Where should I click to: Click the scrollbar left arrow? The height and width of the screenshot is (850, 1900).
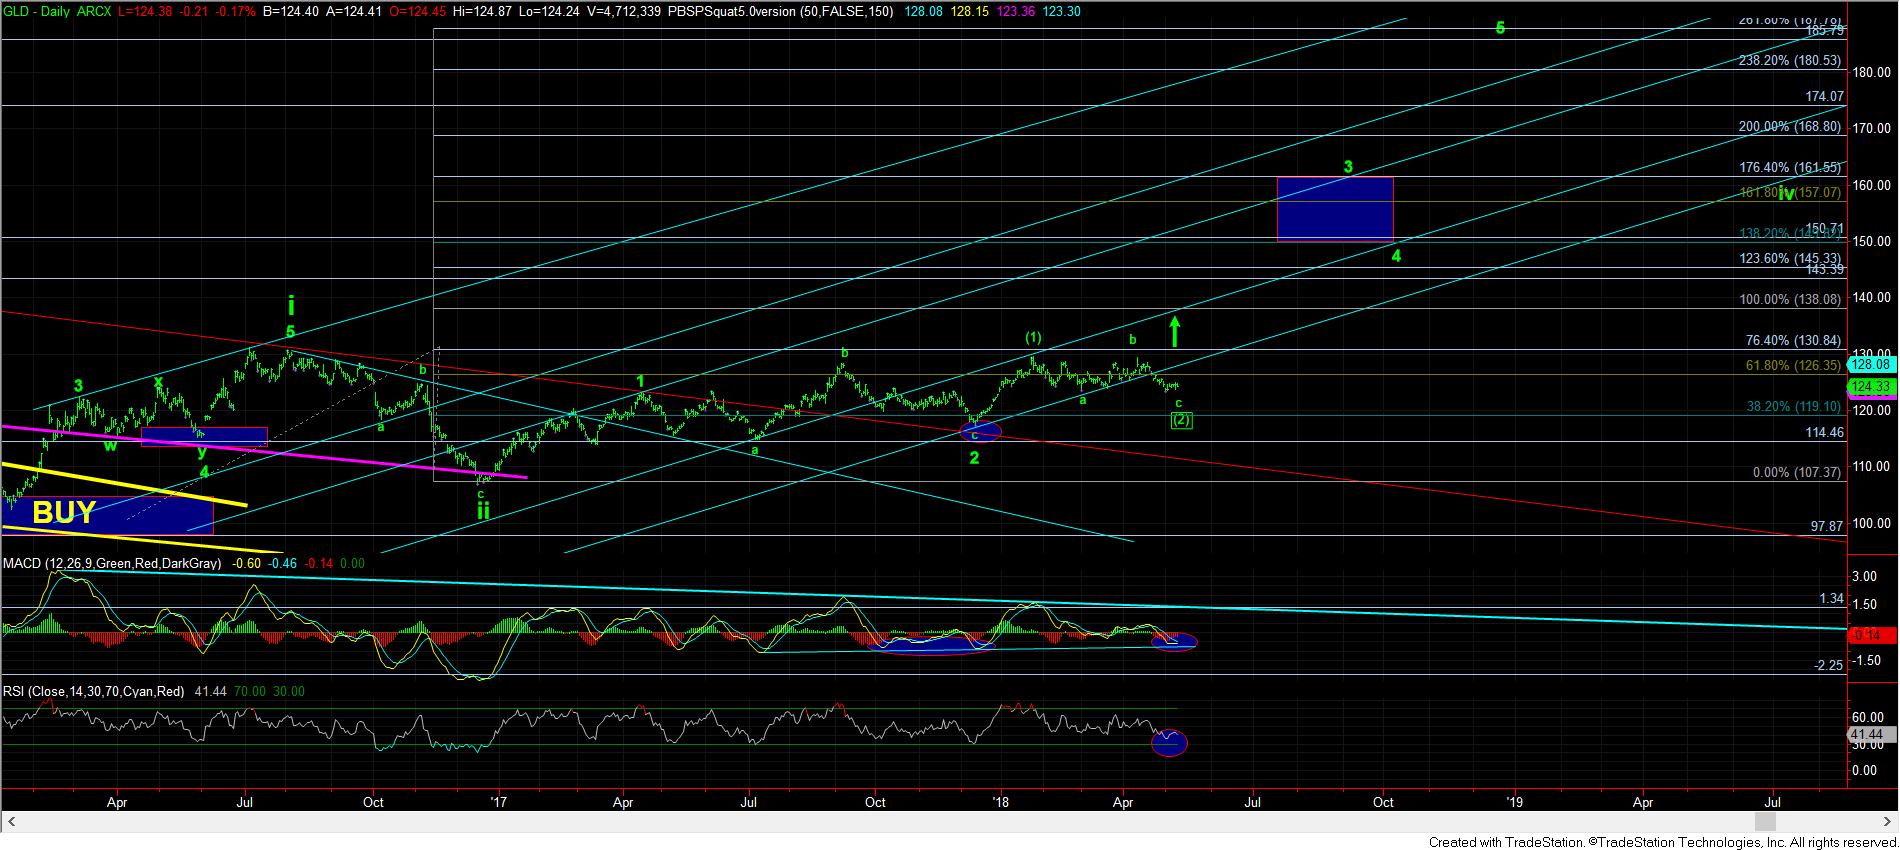[8, 822]
